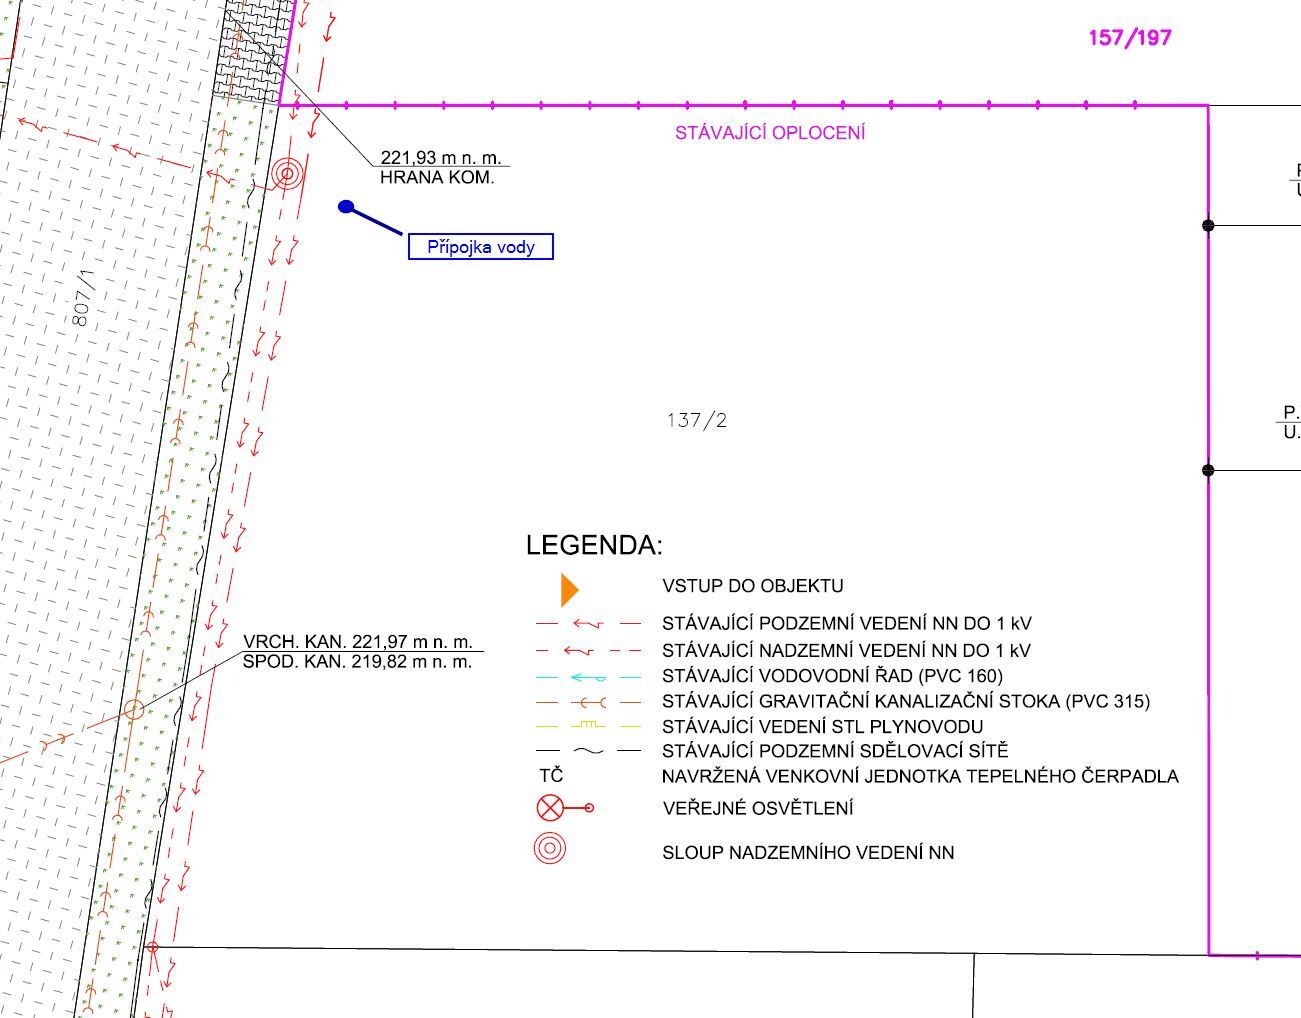
Task: Select the public lighting legend symbol
Action: (x=565, y=808)
